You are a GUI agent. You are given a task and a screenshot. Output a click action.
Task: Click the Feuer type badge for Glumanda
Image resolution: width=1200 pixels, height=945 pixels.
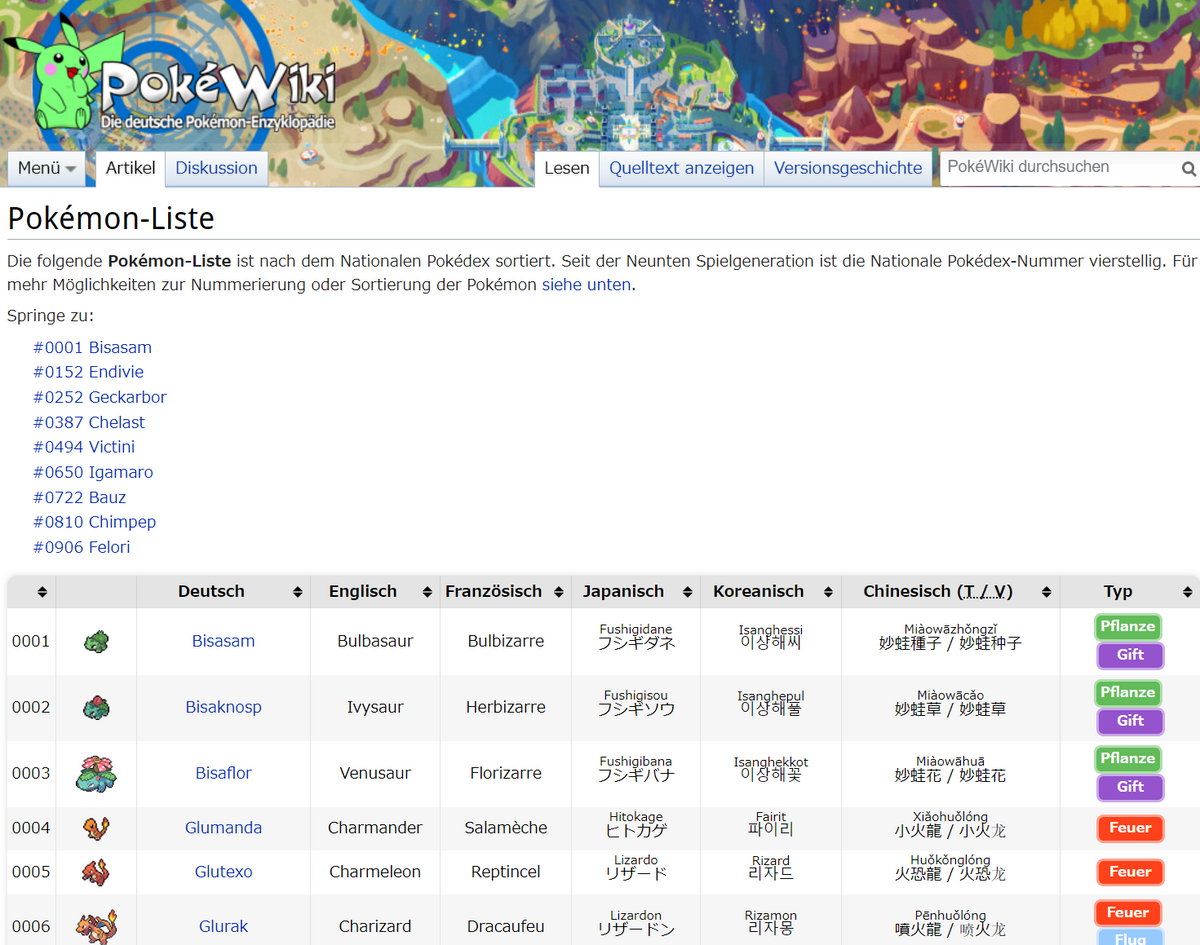click(1129, 828)
